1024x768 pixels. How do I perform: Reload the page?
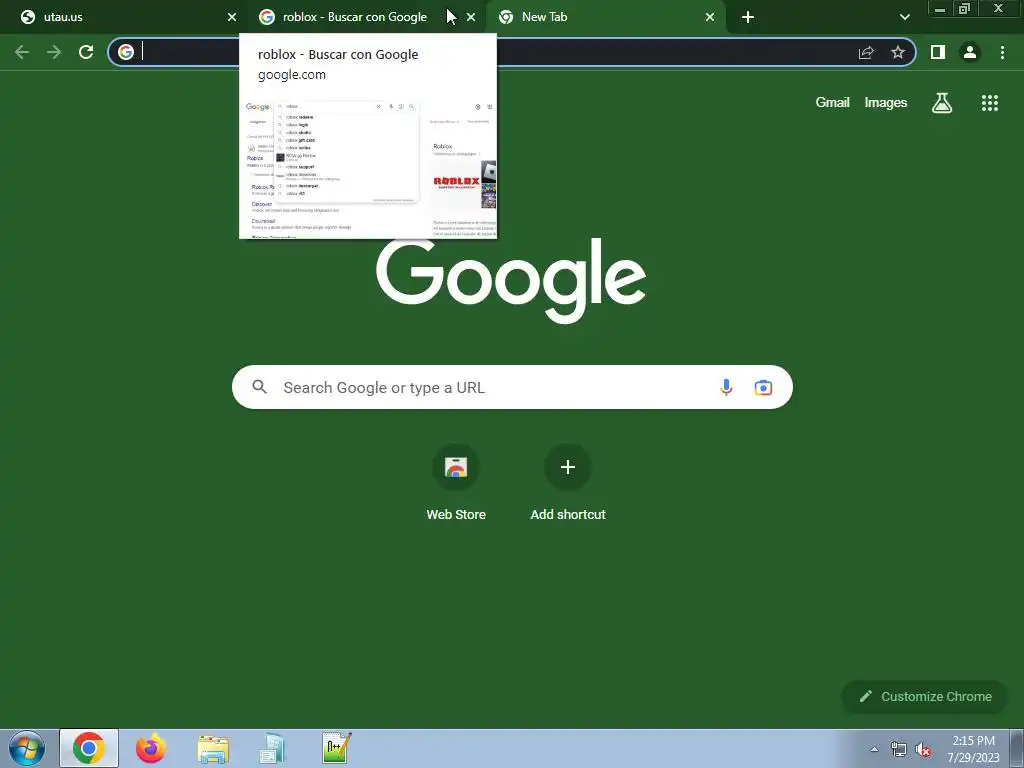coord(86,52)
